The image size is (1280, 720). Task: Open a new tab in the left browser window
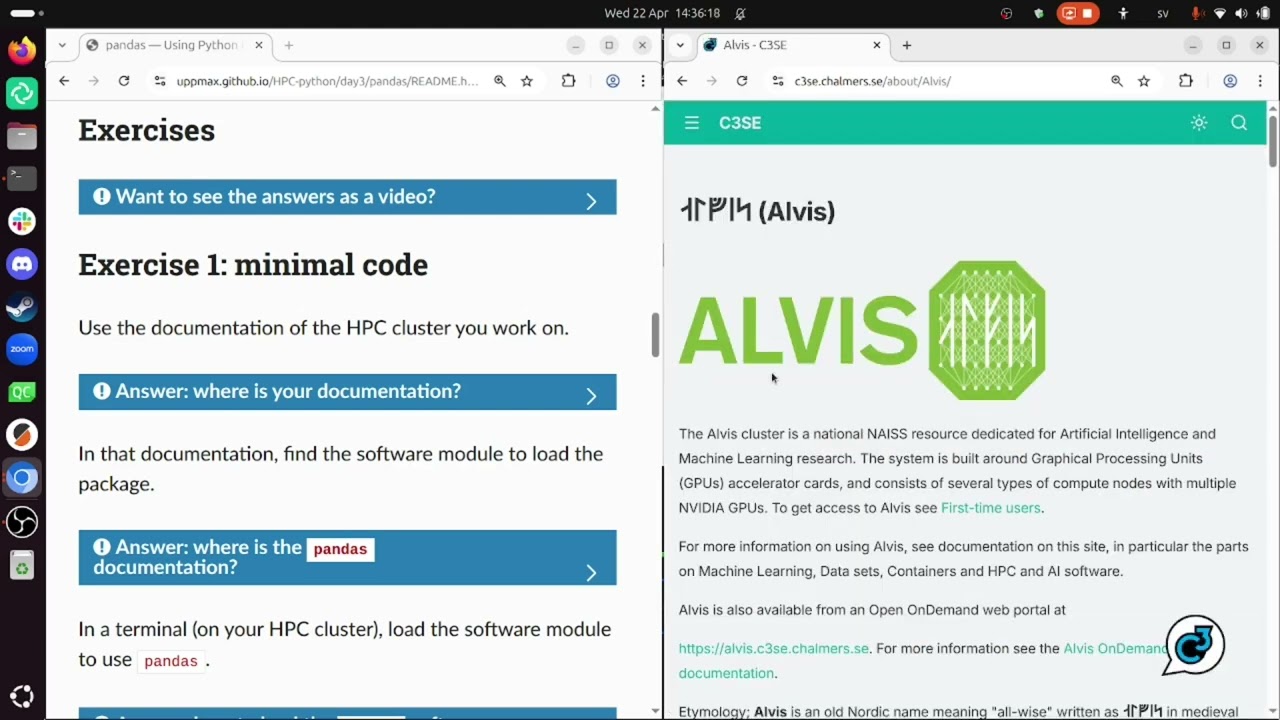point(288,45)
